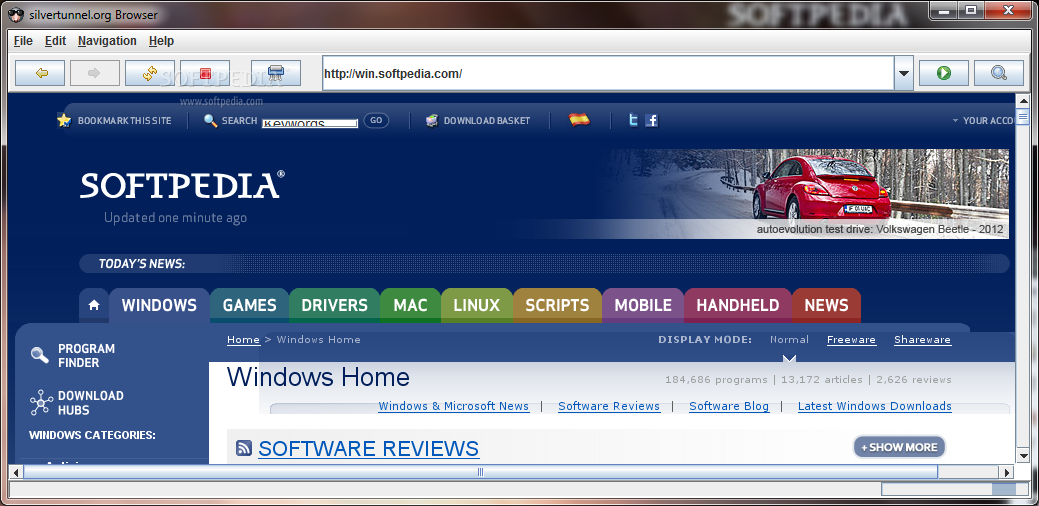Open Latest Windows Downloads link
The height and width of the screenshot is (506, 1039).
(875, 406)
